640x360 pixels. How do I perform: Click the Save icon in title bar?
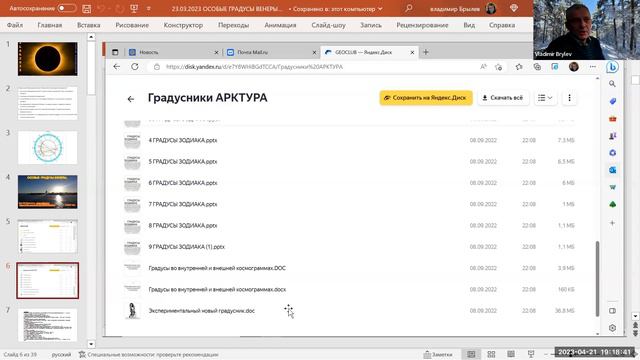(87, 9)
